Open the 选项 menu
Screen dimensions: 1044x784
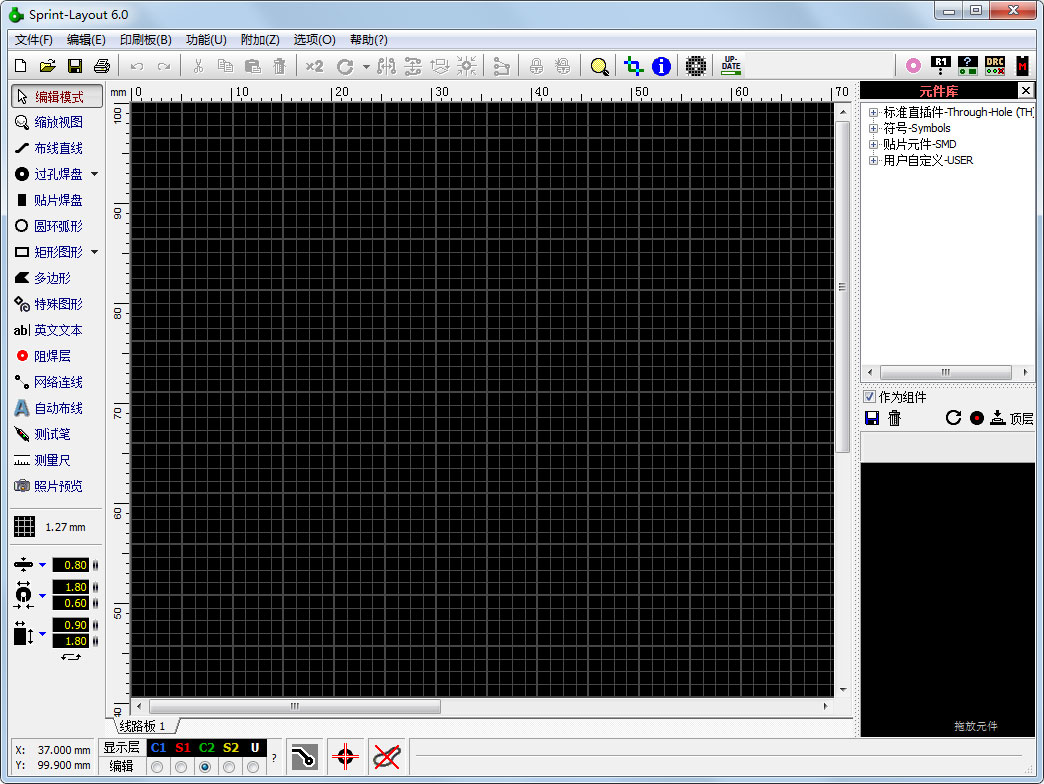pyautogui.click(x=314, y=40)
